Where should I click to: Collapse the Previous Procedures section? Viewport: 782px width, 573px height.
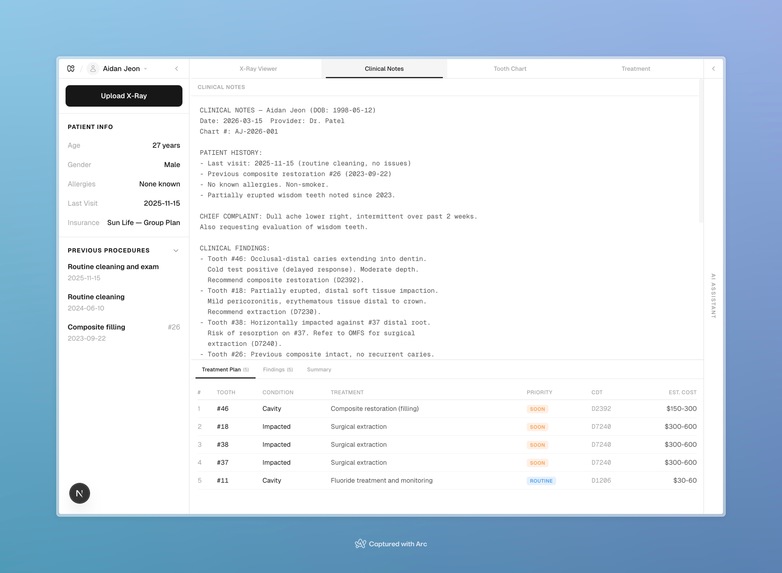point(176,250)
